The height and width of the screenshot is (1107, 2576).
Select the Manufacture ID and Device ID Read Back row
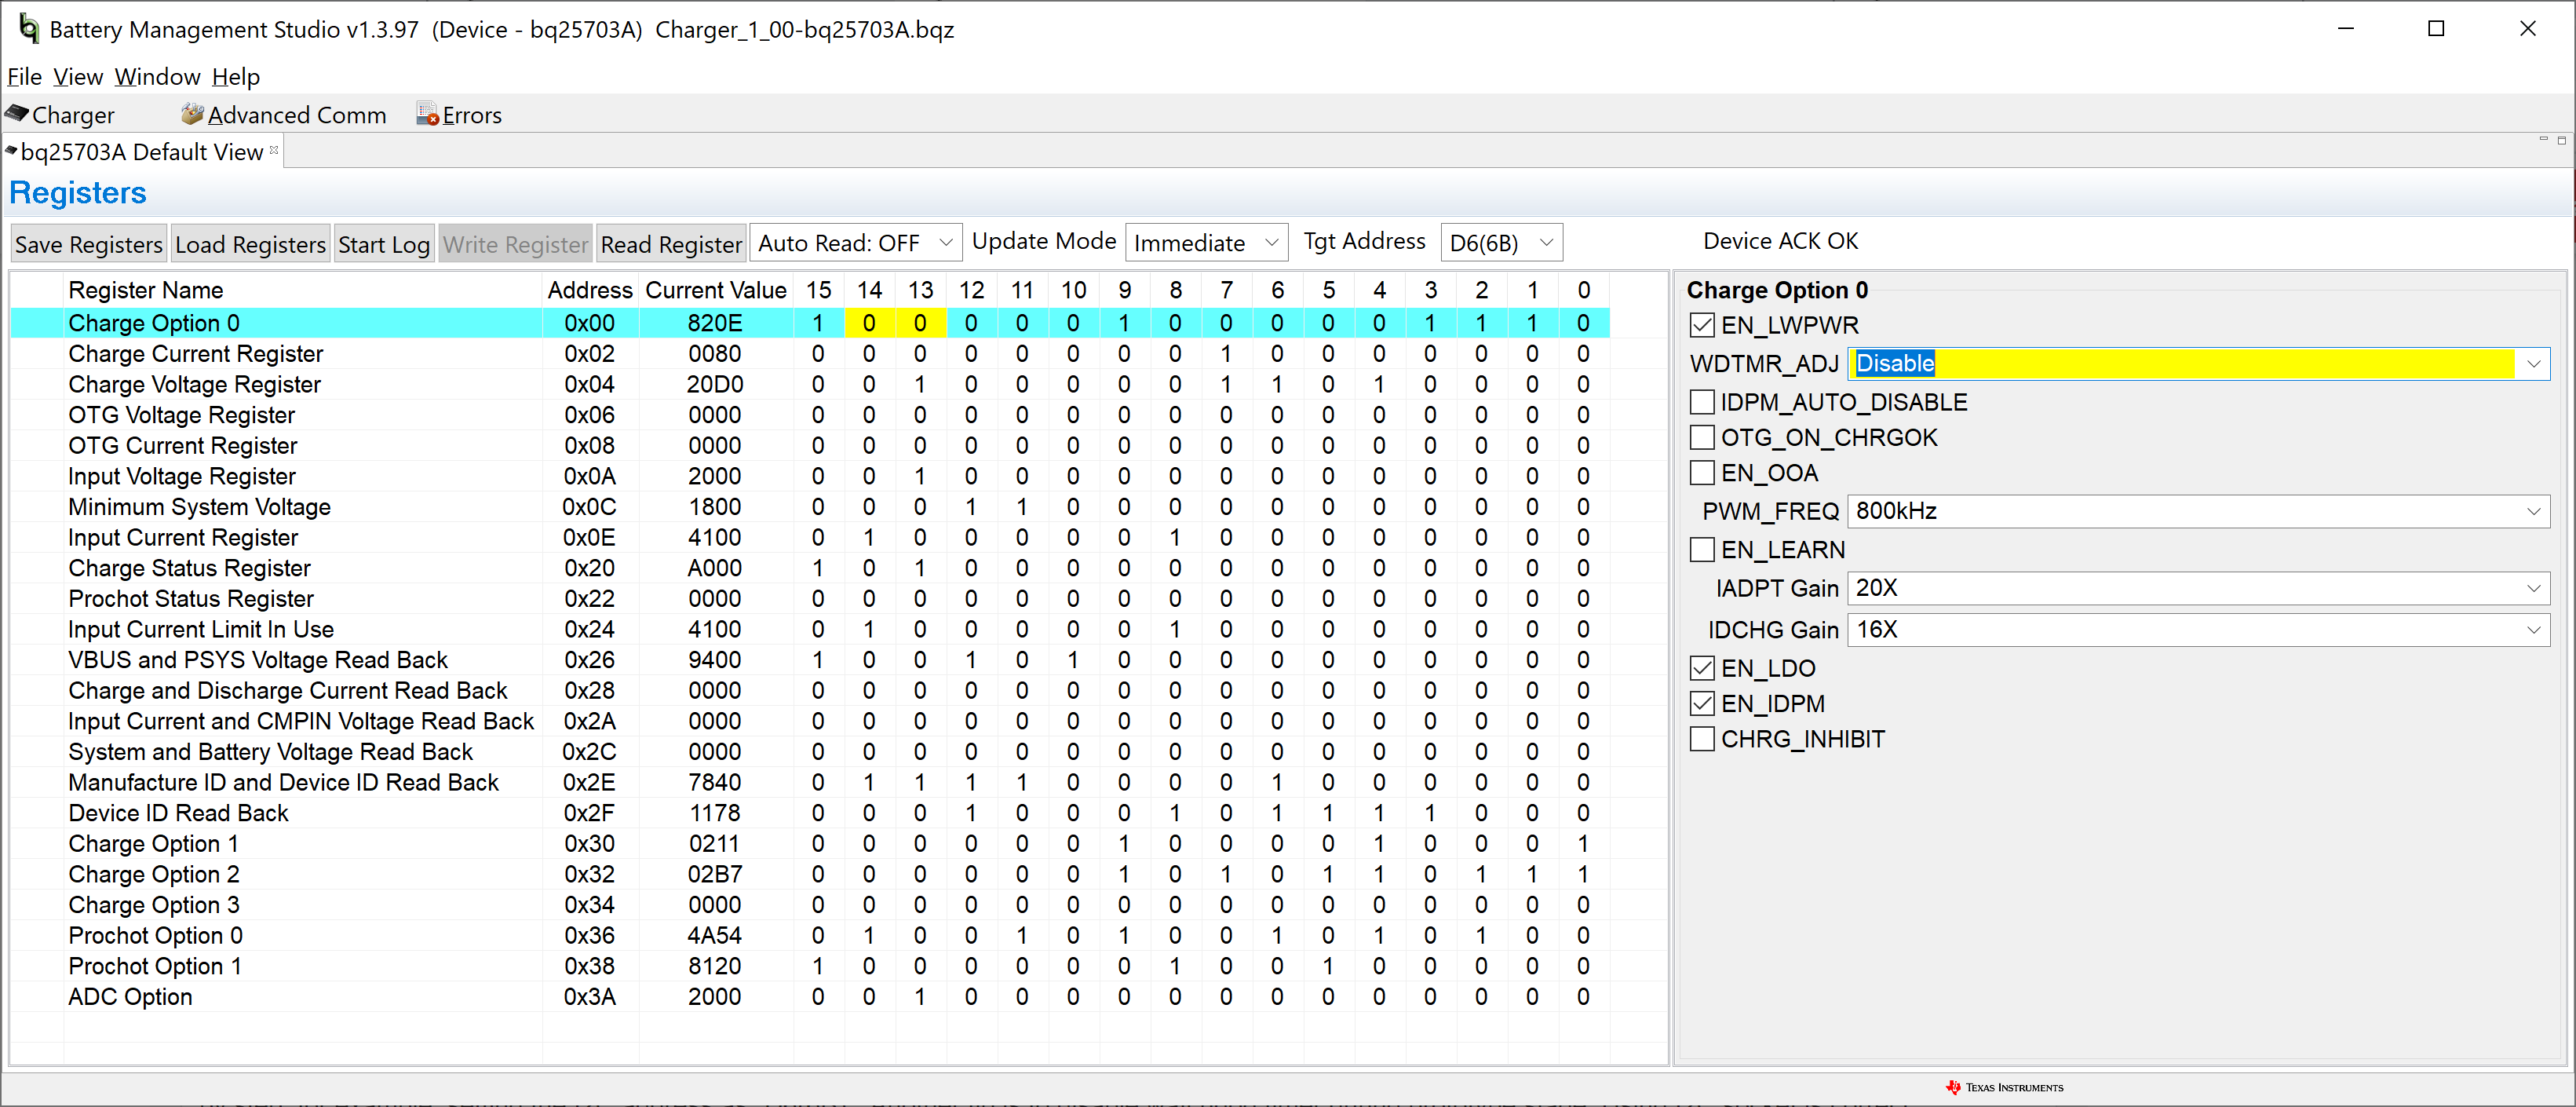click(810, 782)
